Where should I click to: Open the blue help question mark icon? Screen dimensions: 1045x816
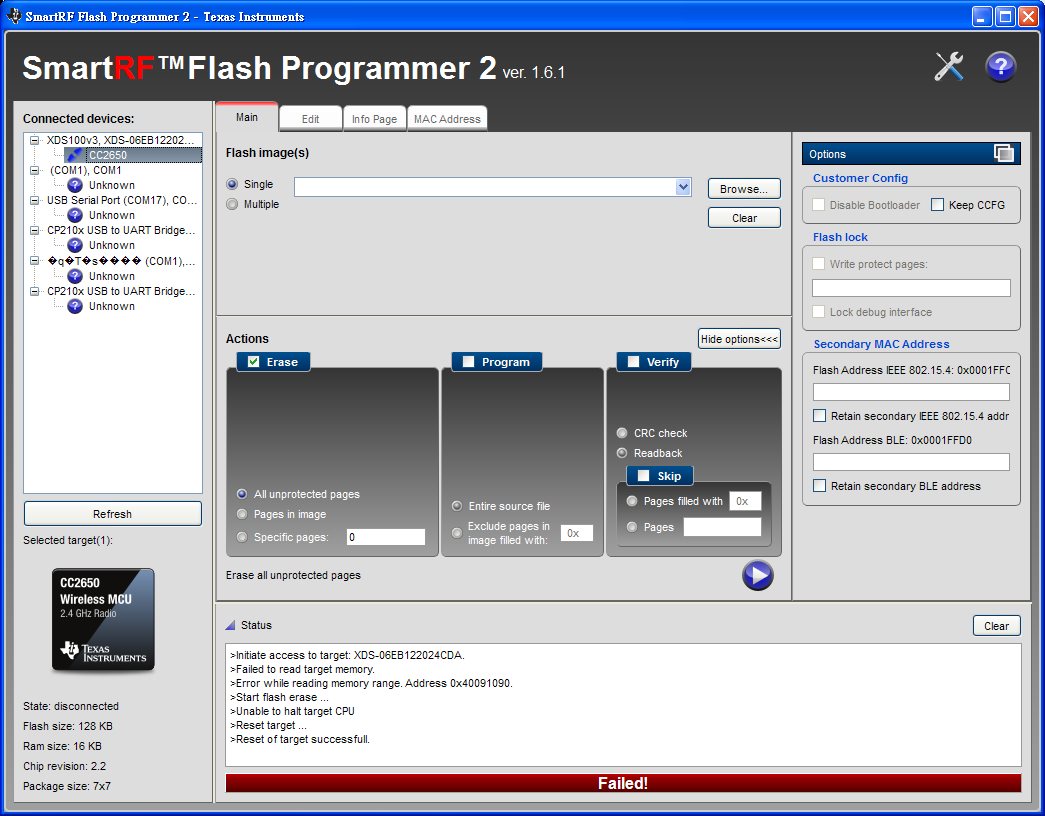tap(1000, 67)
